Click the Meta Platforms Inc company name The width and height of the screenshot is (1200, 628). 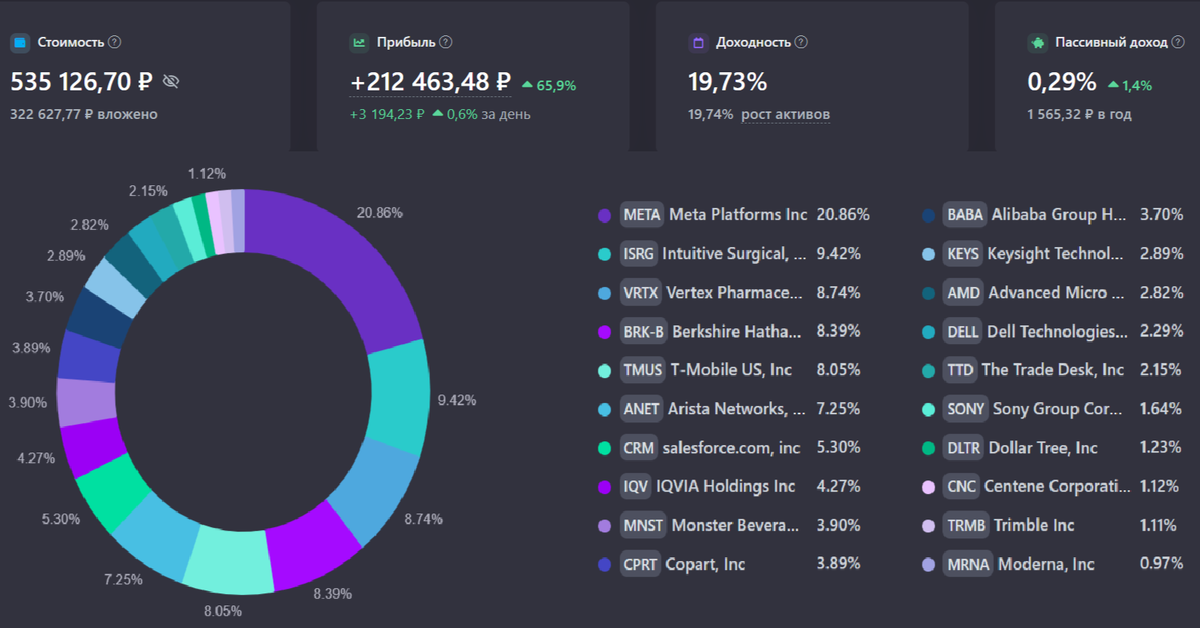(738, 215)
